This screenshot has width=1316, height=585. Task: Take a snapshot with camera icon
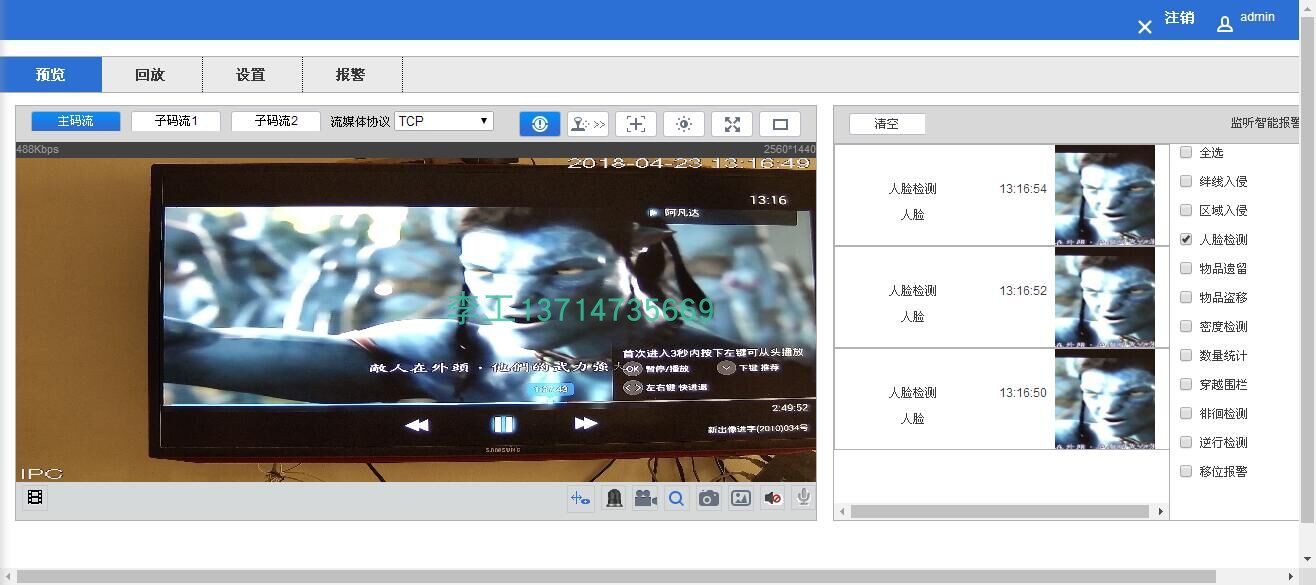click(709, 498)
